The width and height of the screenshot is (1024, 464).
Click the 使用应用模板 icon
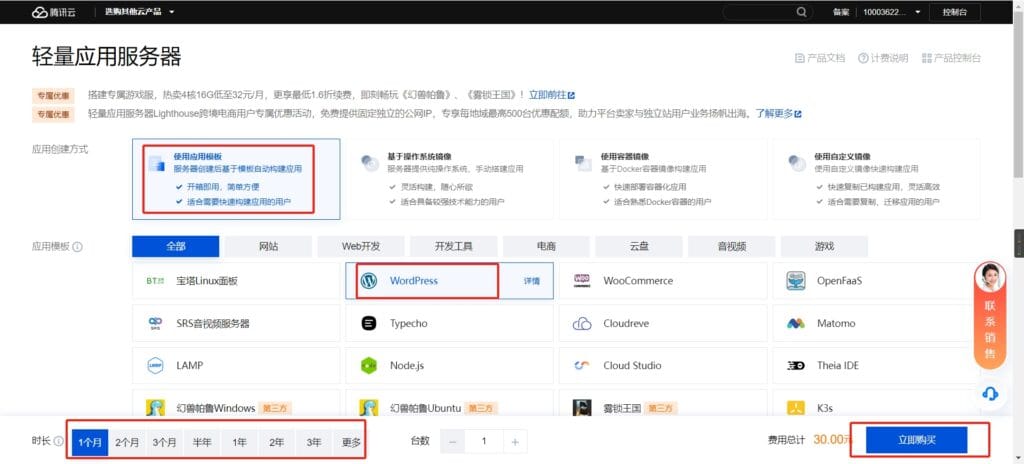pyautogui.click(x=156, y=163)
